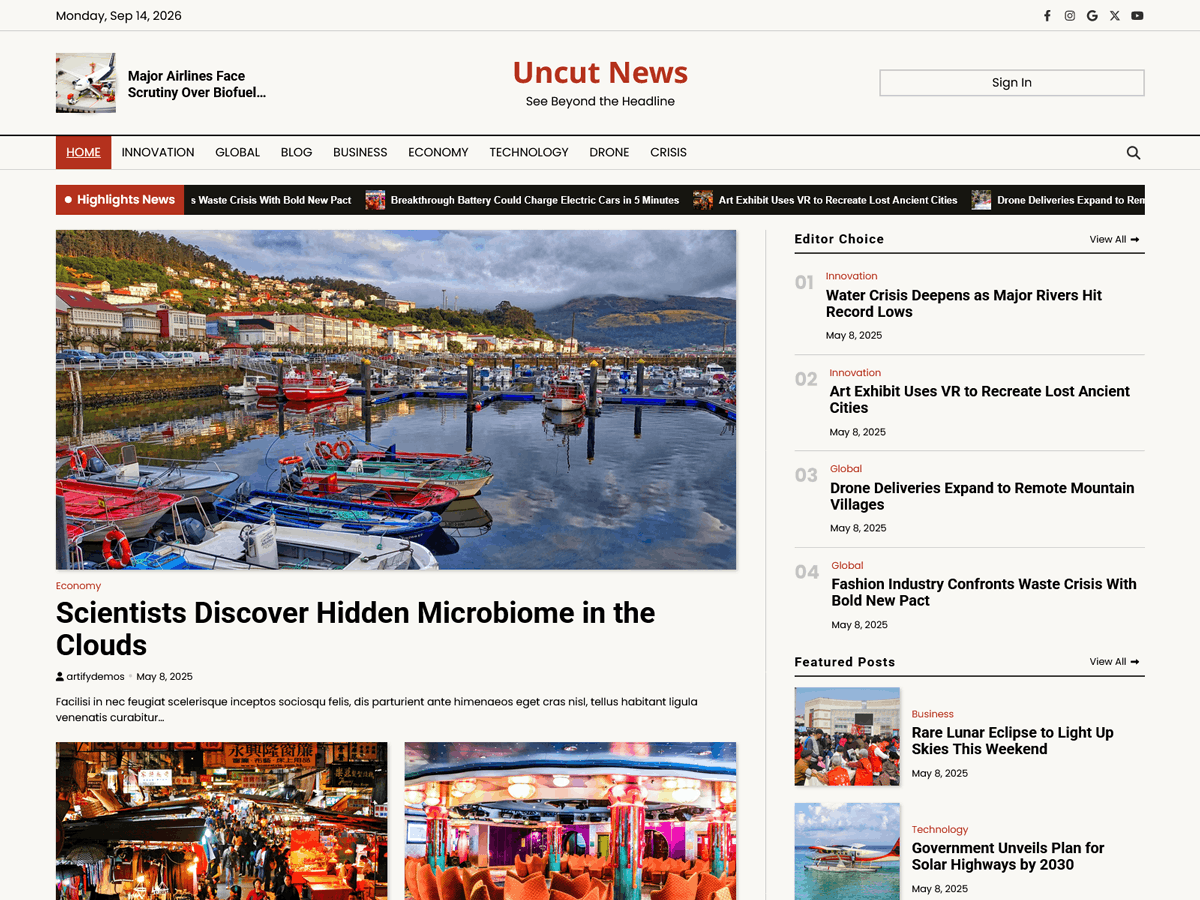Click Business tag above Rare Lunar Eclipse

933,714
